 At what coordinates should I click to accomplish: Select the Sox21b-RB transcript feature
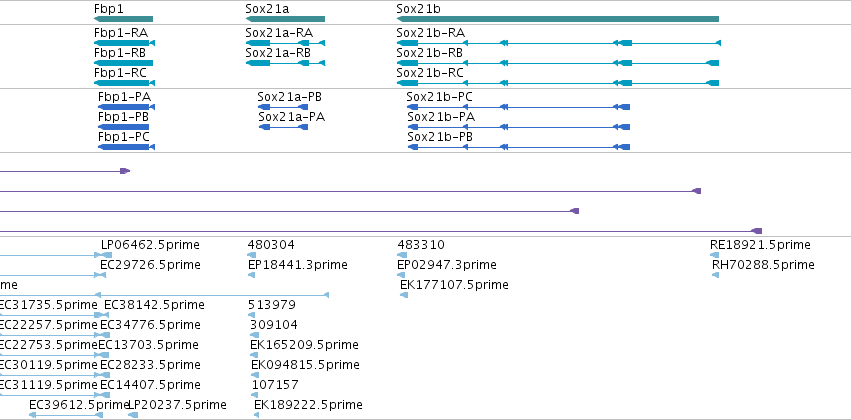pos(557,63)
